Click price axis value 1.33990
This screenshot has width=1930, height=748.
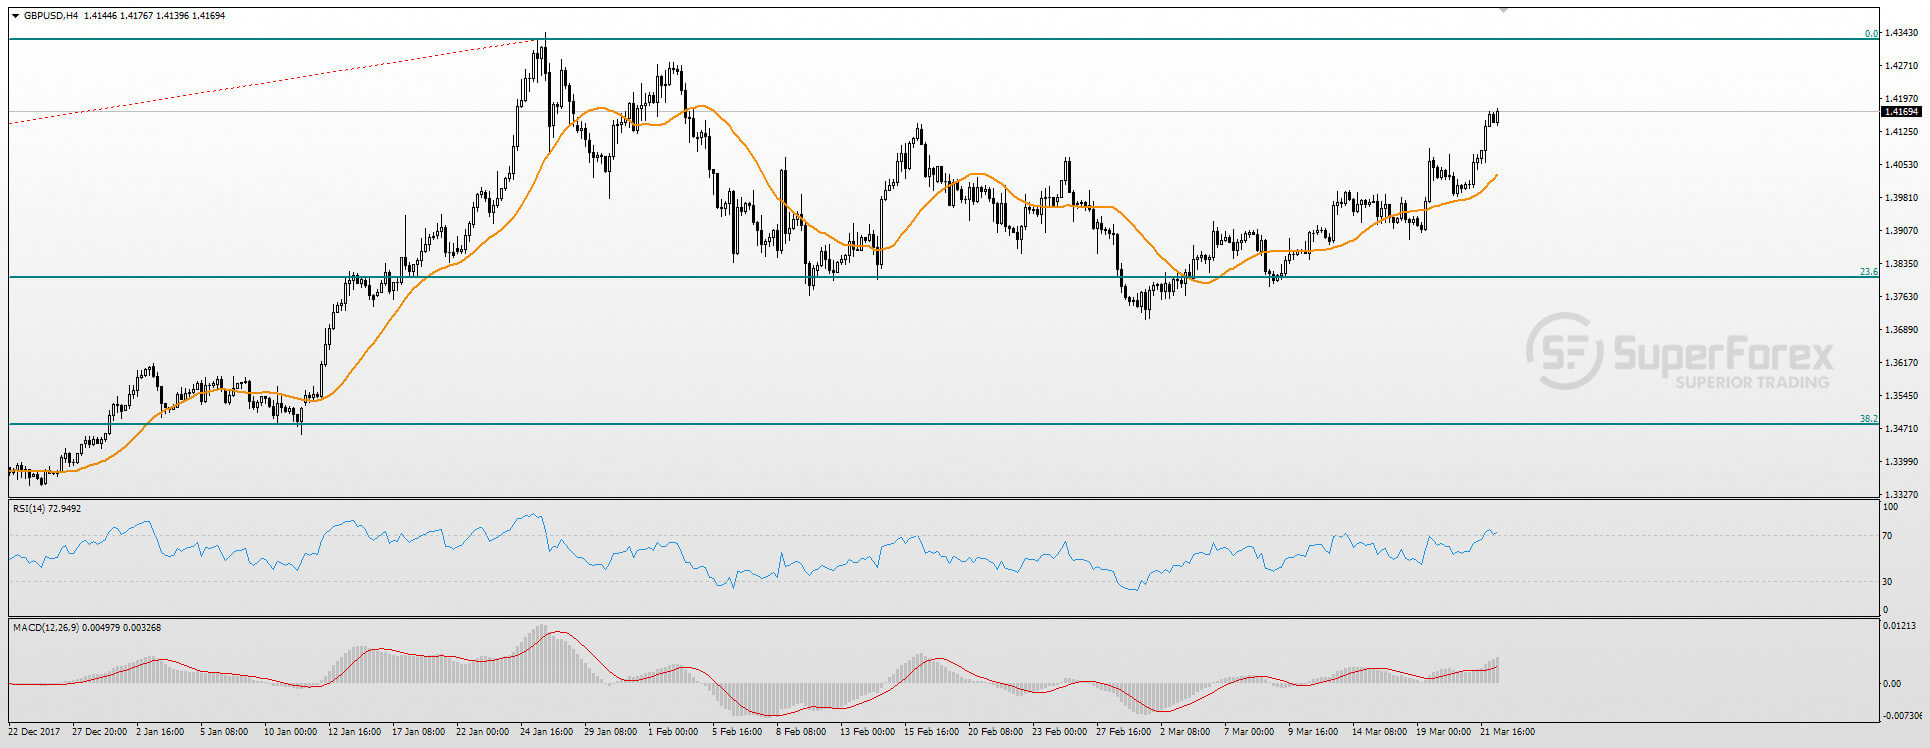pyautogui.click(x=1901, y=462)
